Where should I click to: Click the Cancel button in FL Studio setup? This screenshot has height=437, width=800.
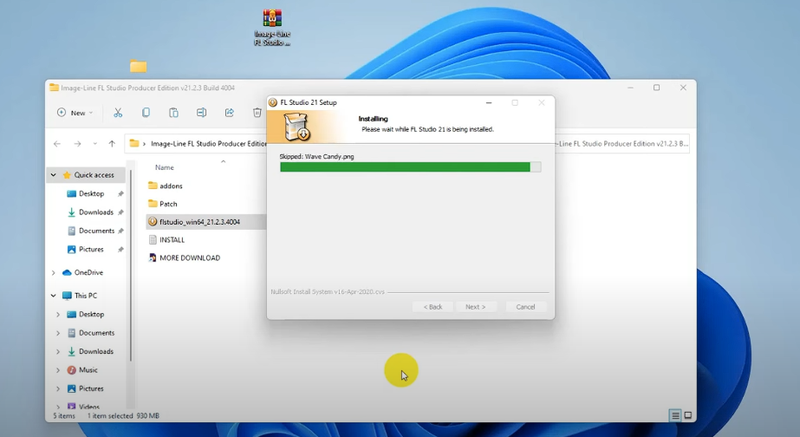coord(526,307)
